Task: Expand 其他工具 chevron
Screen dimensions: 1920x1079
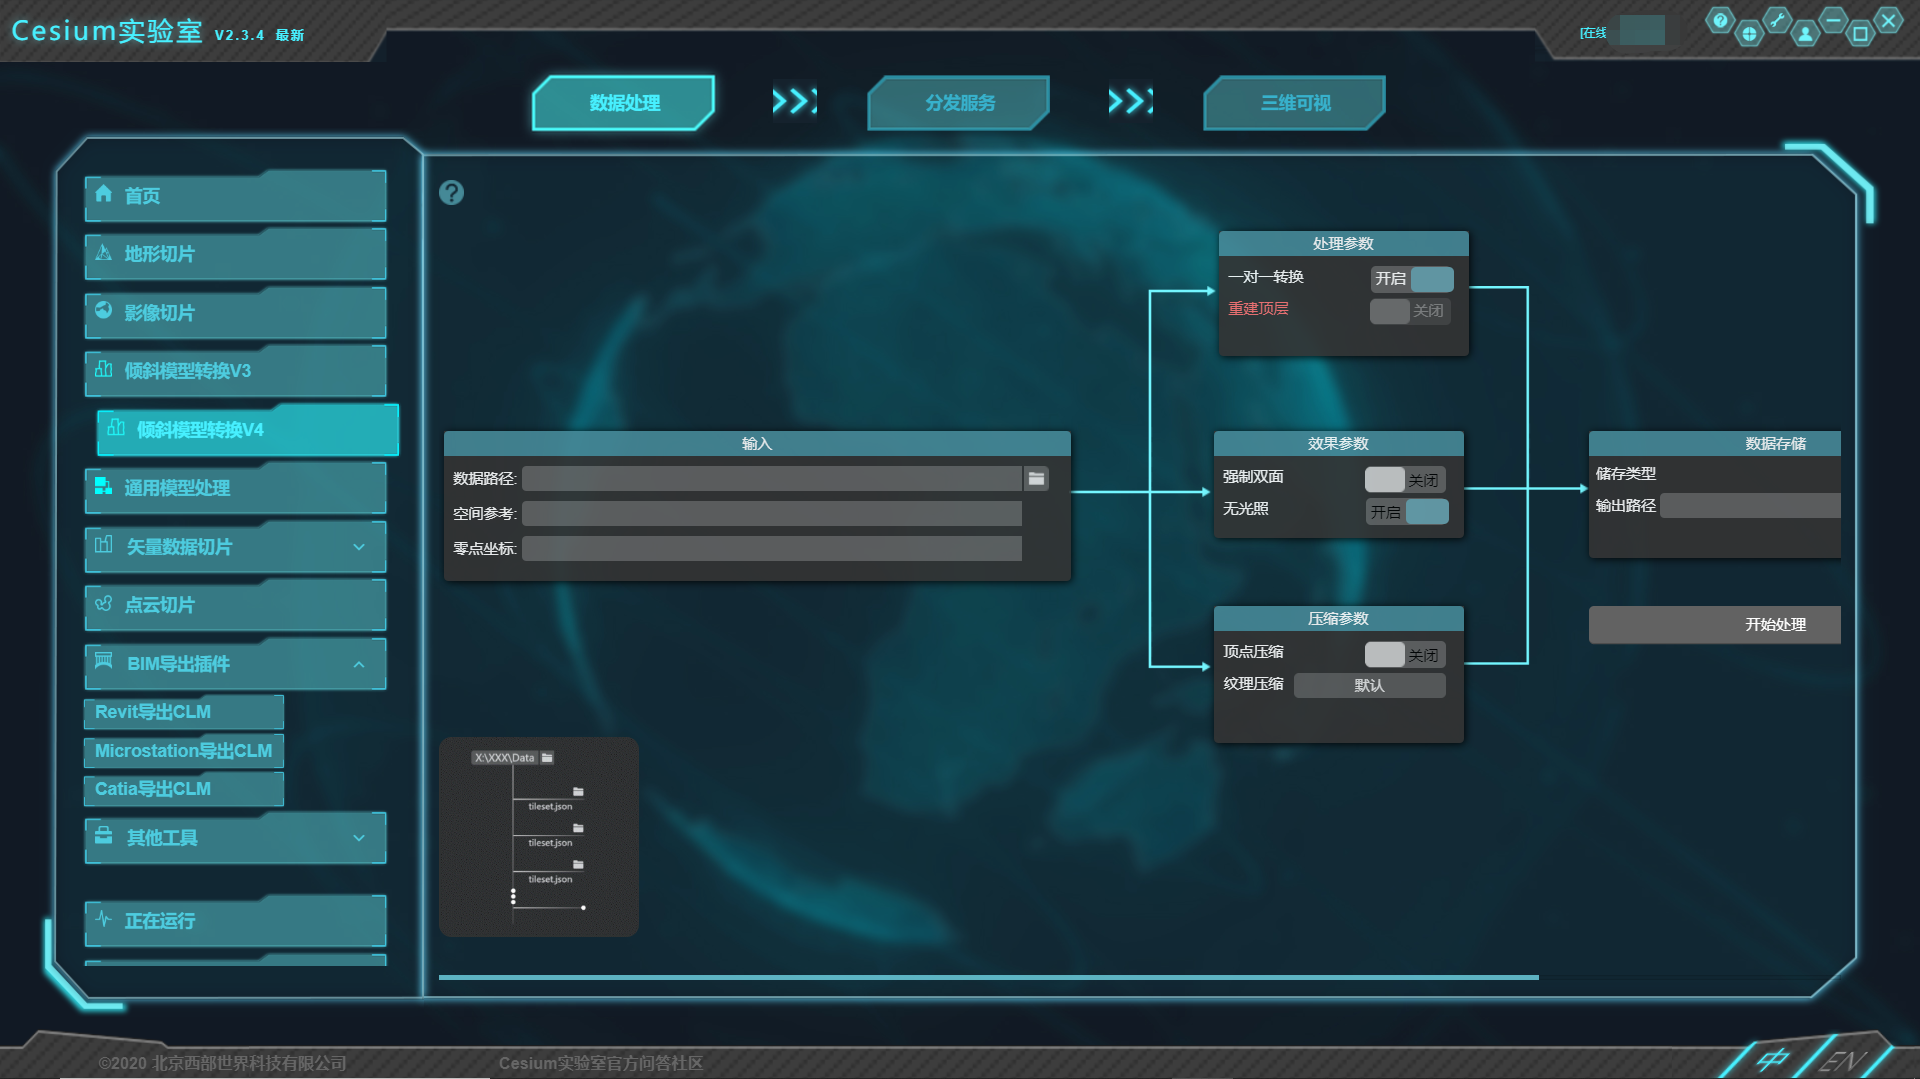Action: pos(359,838)
